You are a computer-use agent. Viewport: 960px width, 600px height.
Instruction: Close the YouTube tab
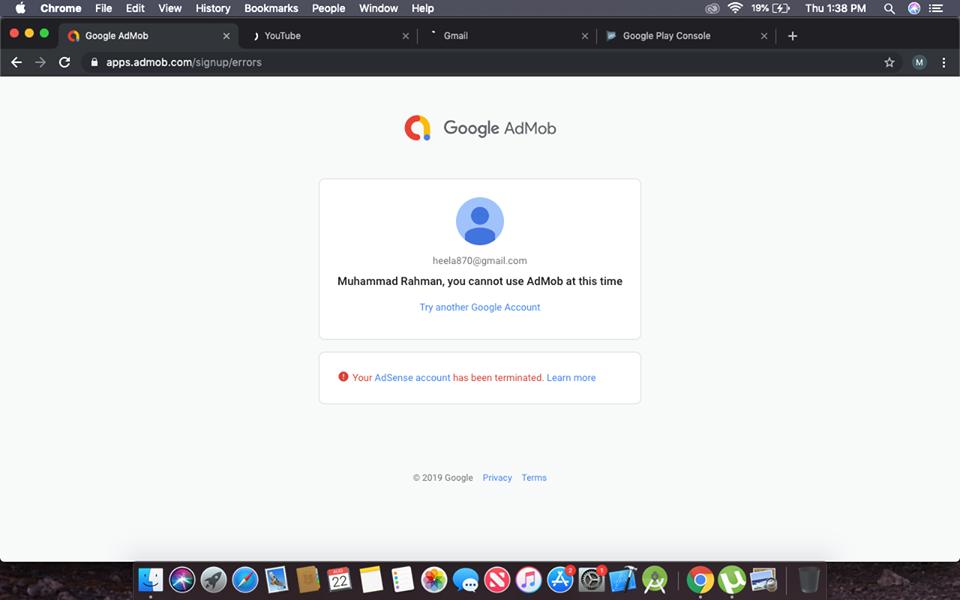405,36
